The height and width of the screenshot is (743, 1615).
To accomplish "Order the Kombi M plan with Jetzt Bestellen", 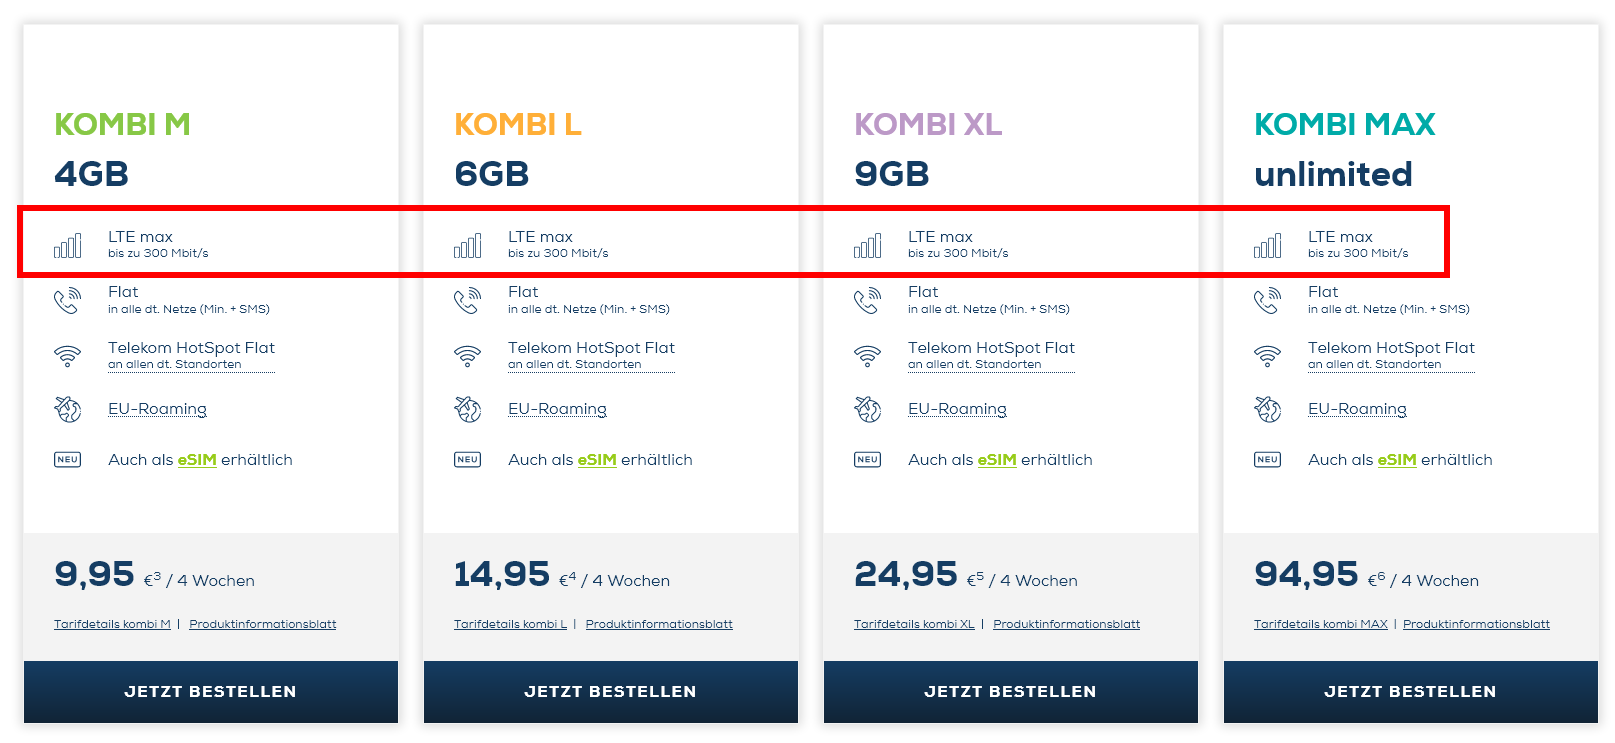I will (211, 692).
